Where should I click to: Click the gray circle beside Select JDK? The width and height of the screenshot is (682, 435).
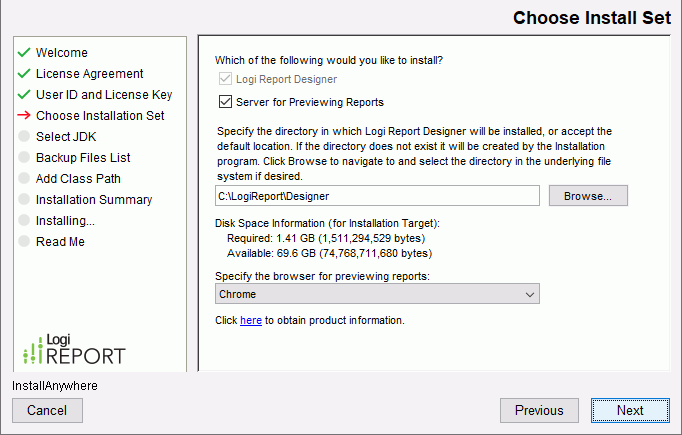[24, 136]
